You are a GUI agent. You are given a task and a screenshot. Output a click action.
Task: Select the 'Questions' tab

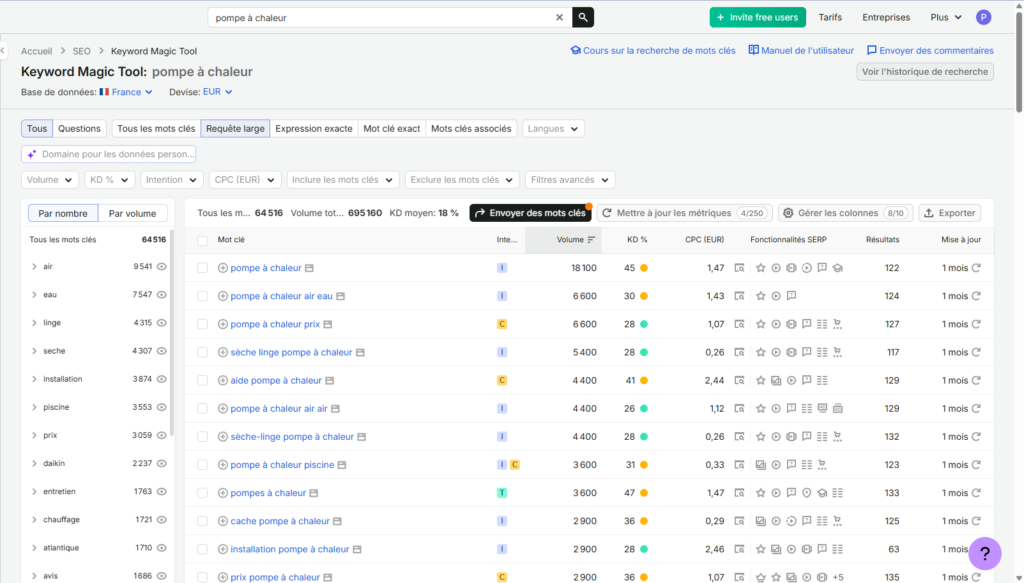pos(79,129)
